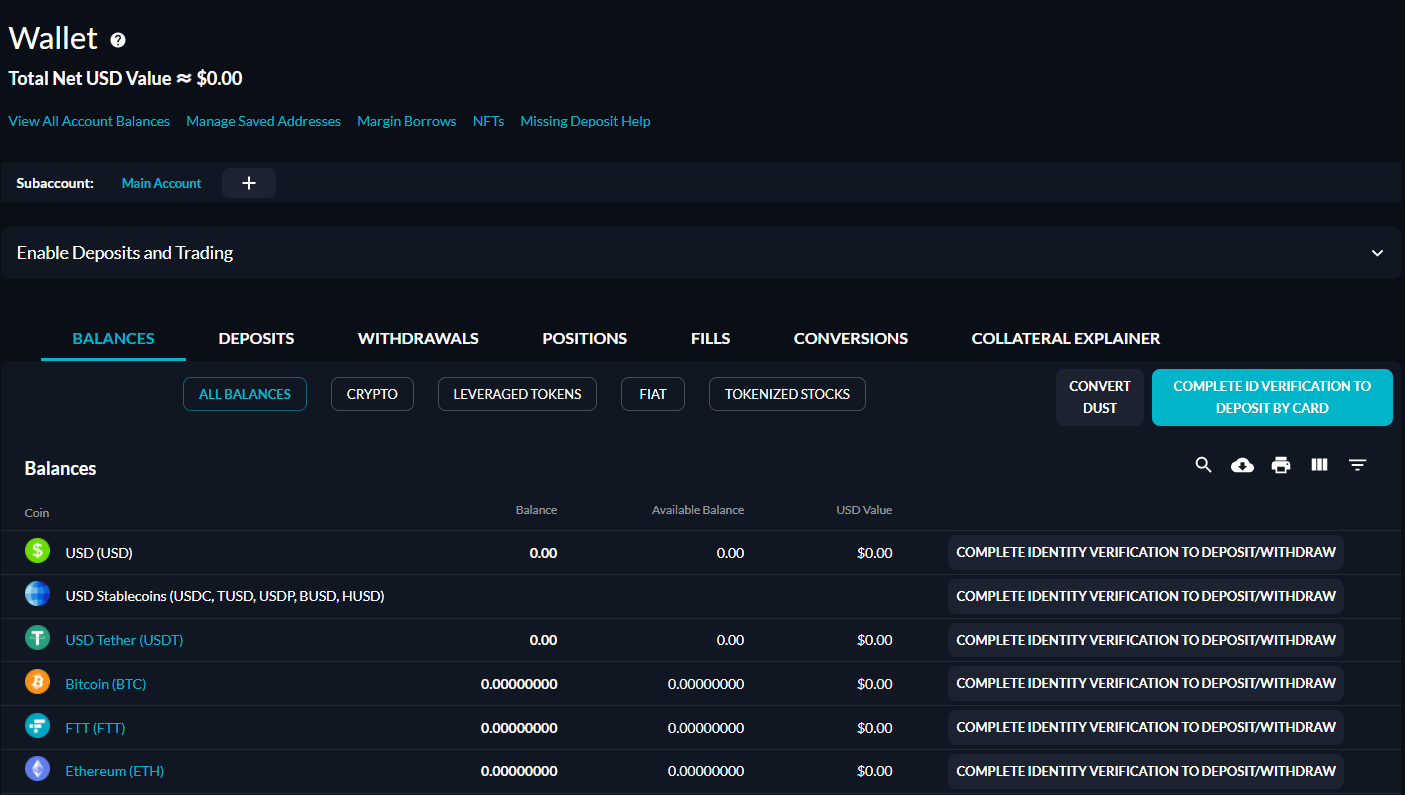This screenshot has width=1405, height=795.
Task: Open the Withdrawals tab
Action: (x=418, y=338)
